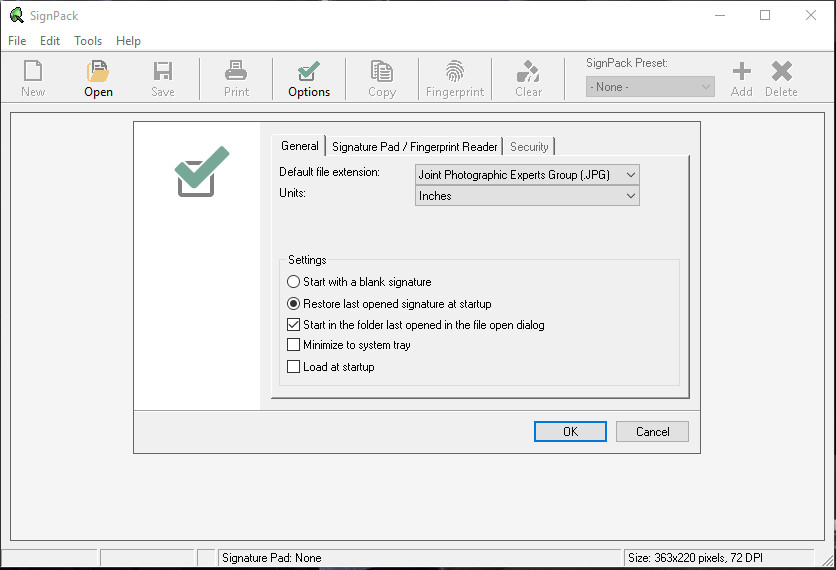Open the Default file extension dropdown
Image resolution: width=836 pixels, height=570 pixels.
(527, 175)
